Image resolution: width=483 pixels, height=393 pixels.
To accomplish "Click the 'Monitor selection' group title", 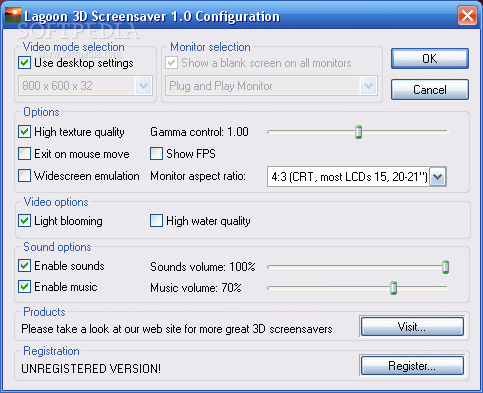I will click(210, 47).
